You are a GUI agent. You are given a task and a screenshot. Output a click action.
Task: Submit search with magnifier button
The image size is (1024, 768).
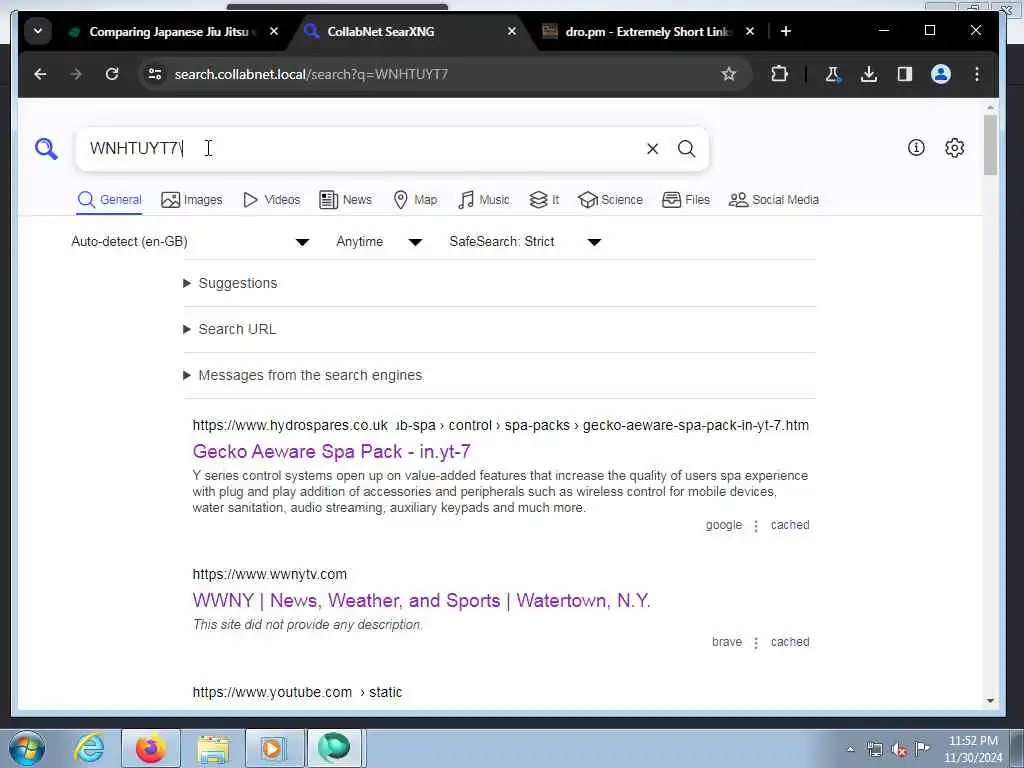pyautogui.click(x=686, y=149)
